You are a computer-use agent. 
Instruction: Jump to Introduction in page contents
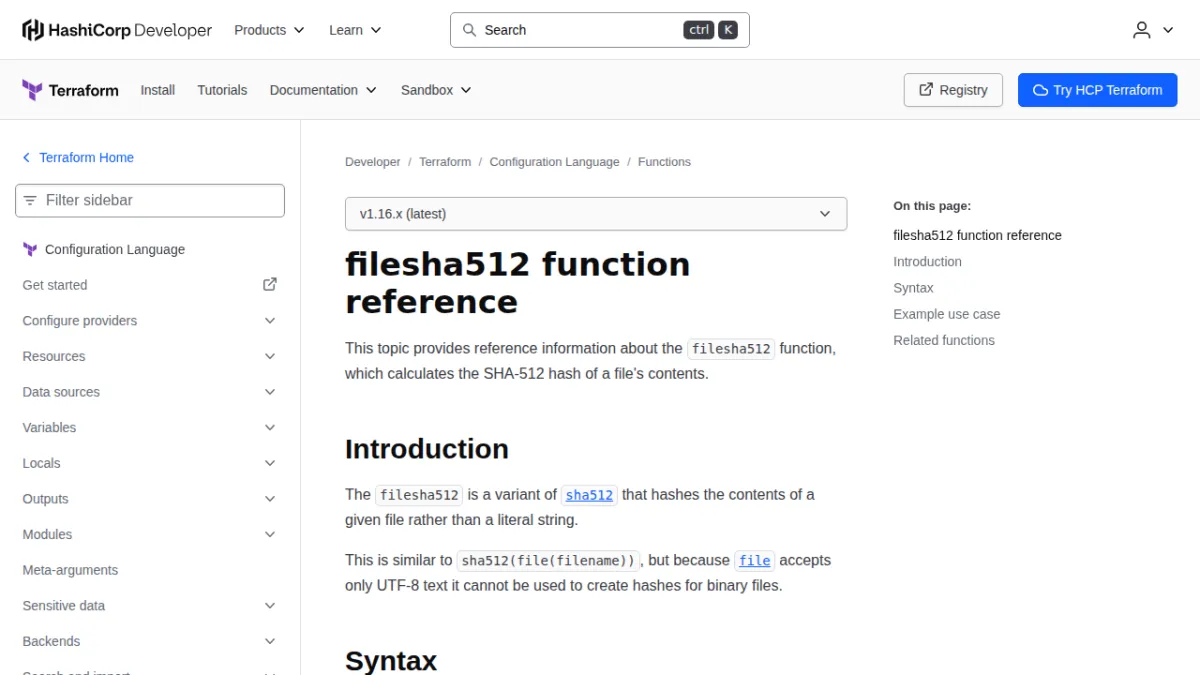927,262
